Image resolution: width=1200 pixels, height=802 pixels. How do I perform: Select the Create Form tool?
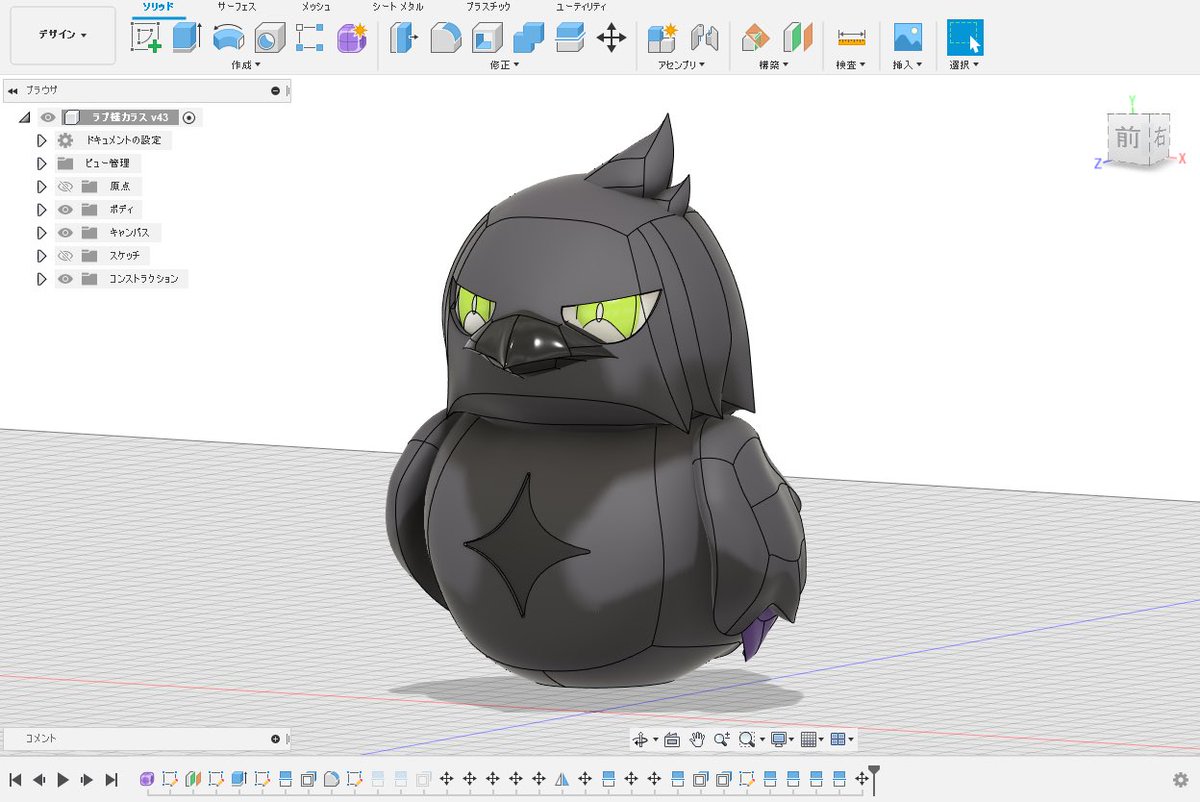pyautogui.click(x=351, y=38)
